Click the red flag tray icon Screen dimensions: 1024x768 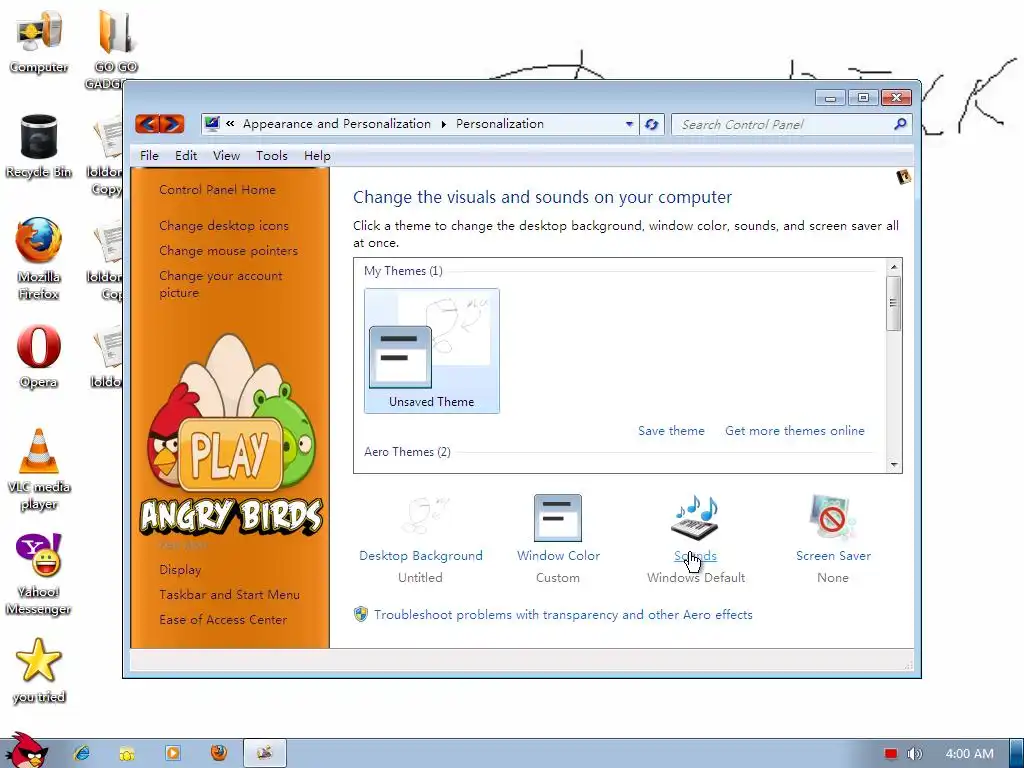[x=891, y=754]
